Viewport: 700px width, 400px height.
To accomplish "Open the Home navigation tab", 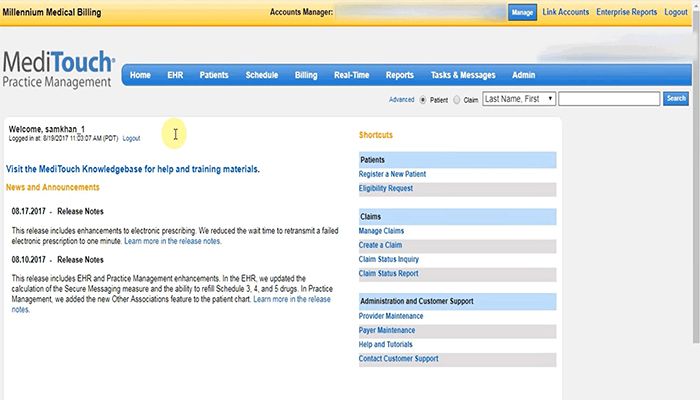I will point(140,75).
